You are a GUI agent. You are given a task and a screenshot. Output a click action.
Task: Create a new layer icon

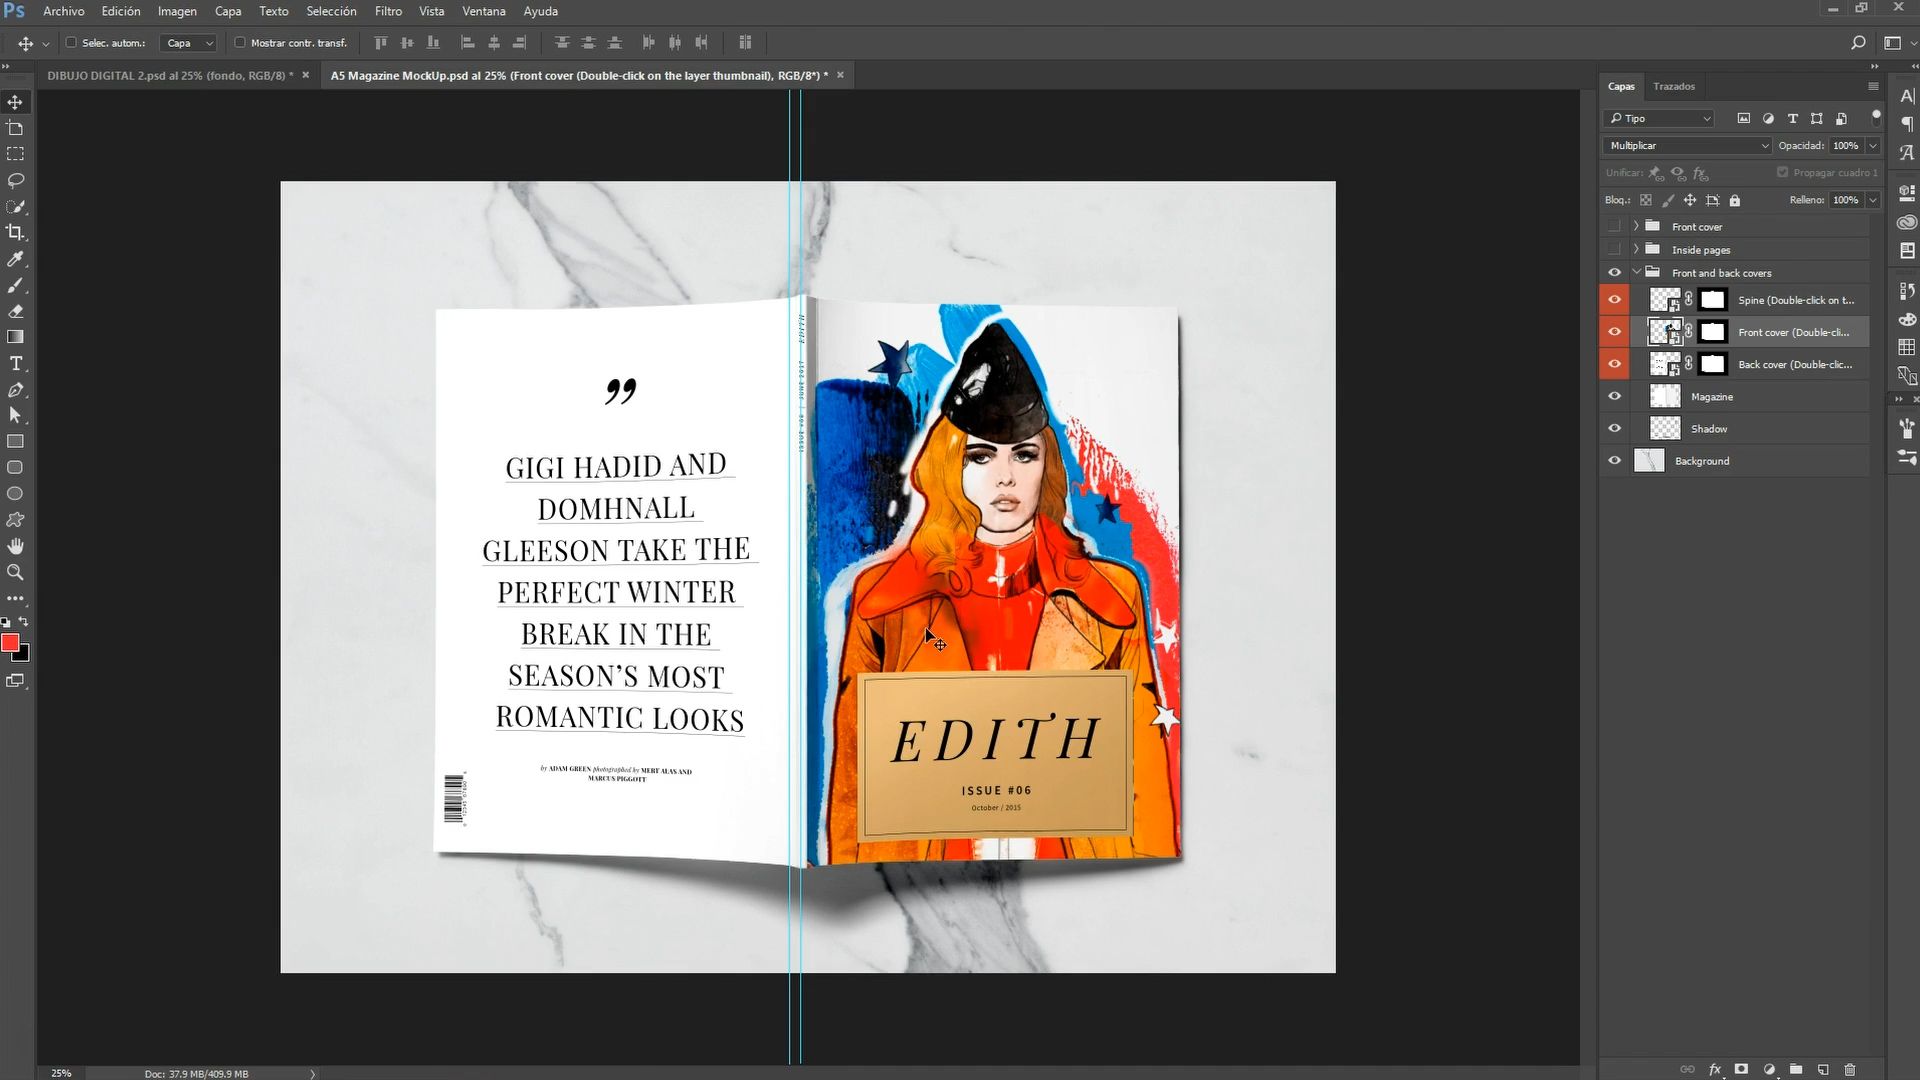(1823, 1069)
